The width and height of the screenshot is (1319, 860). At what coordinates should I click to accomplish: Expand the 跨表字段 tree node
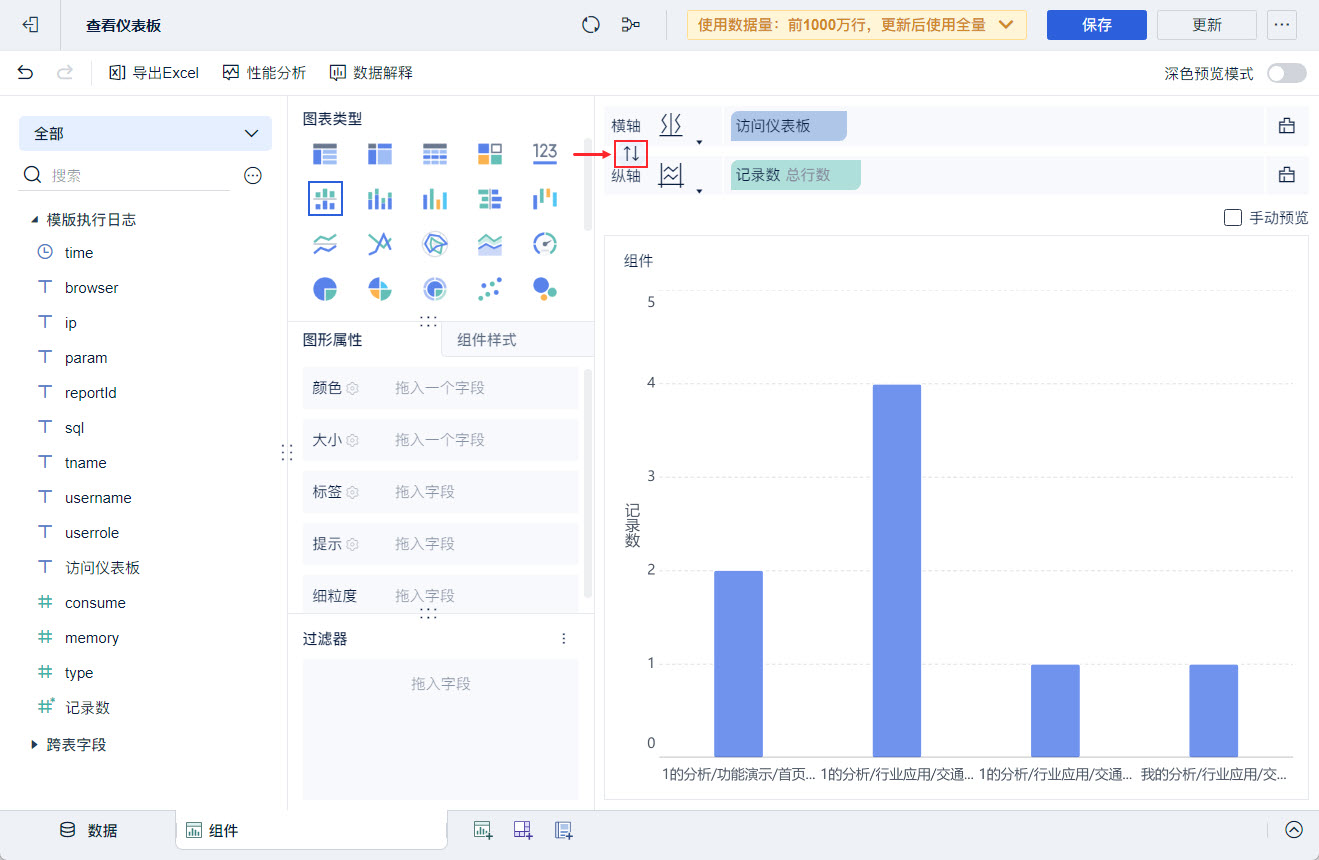click(x=35, y=745)
